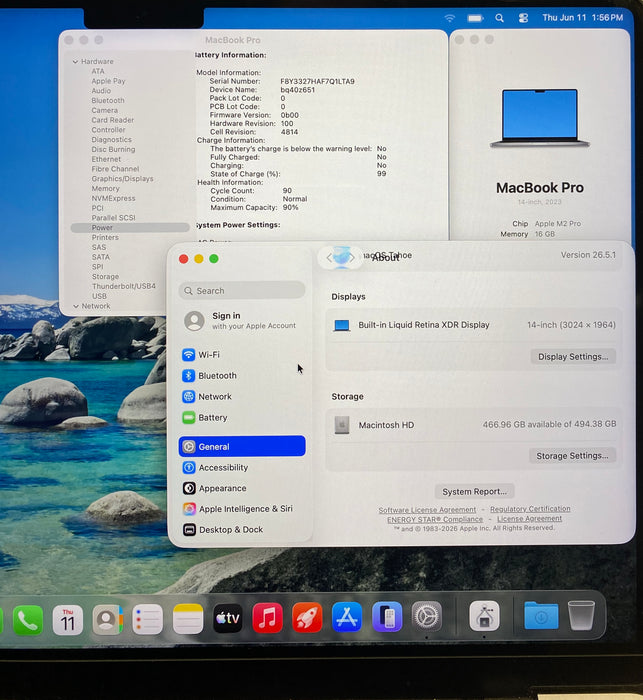
Task: Open Notes from the Dock
Action: (x=188, y=620)
